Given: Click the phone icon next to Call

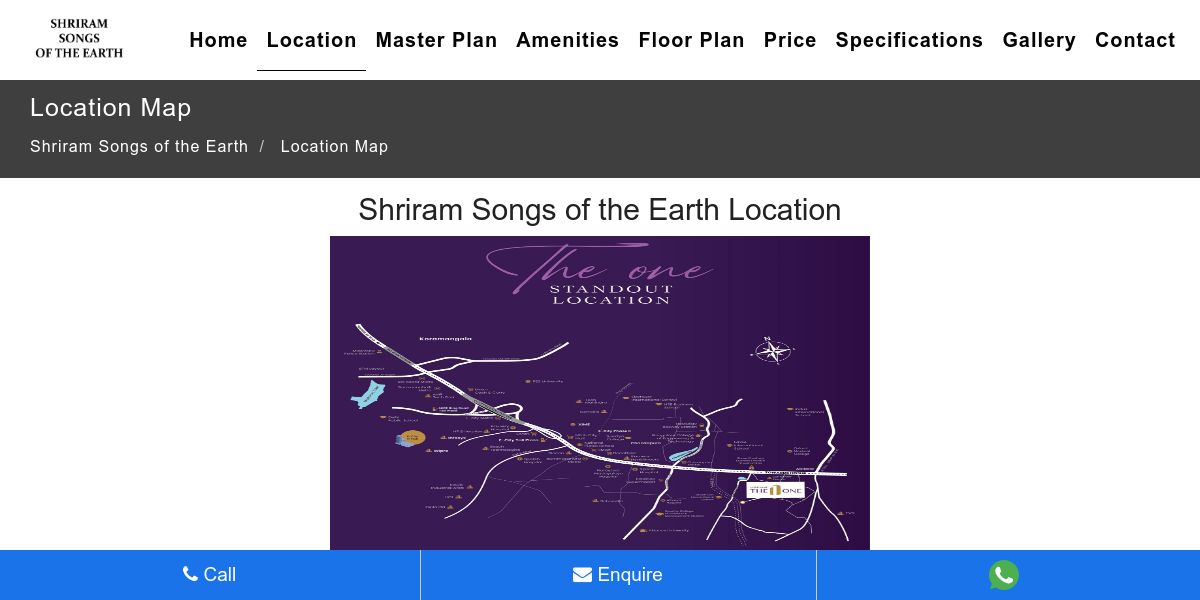Looking at the screenshot, I should coord(190,574).
